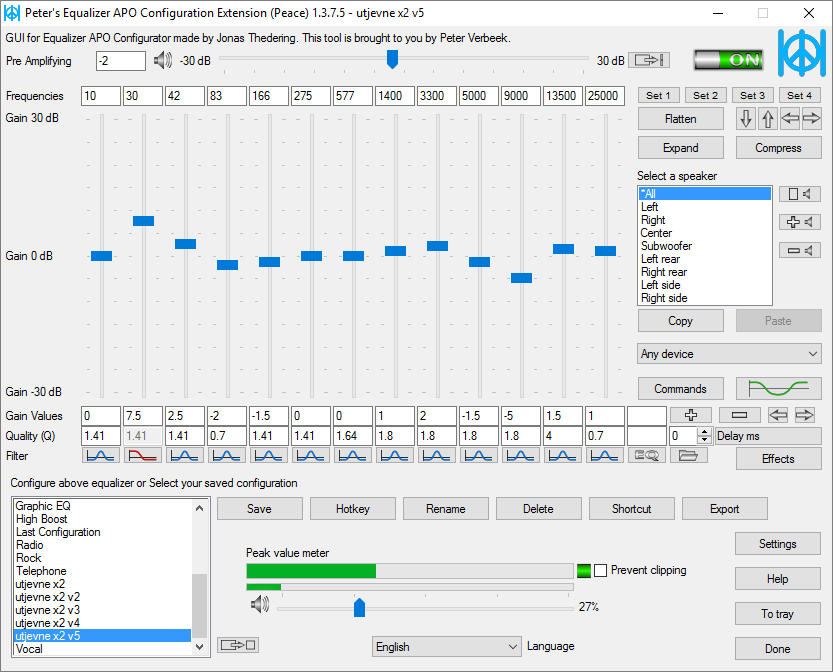Screen dimensions: 833x672
Task: Click the Compress button
Action: (778, 148)
